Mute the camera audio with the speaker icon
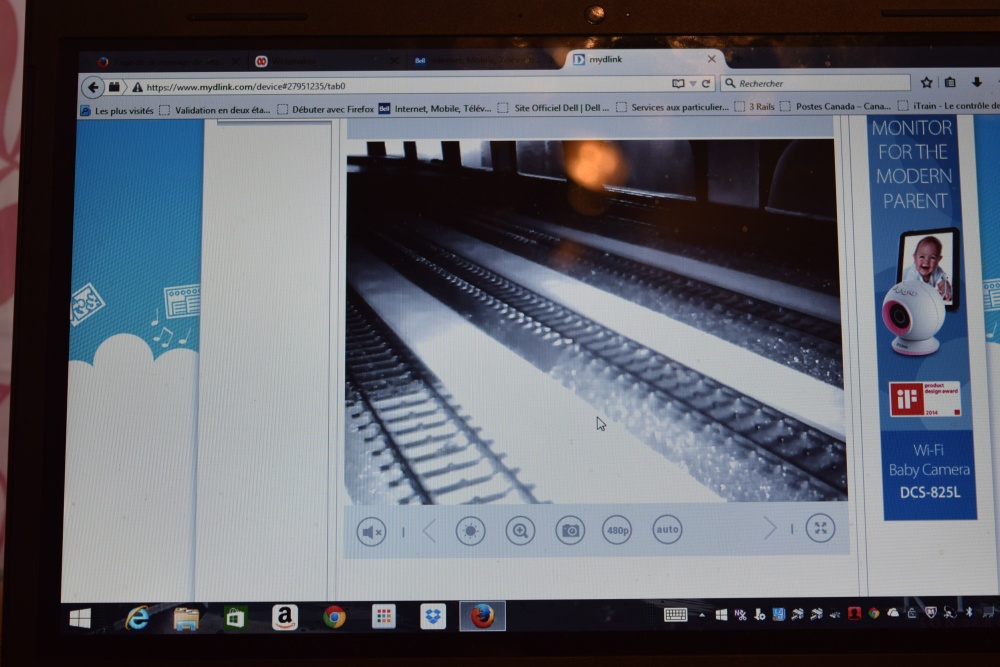The image size is (1000, 667). click(x=371, y=531)
